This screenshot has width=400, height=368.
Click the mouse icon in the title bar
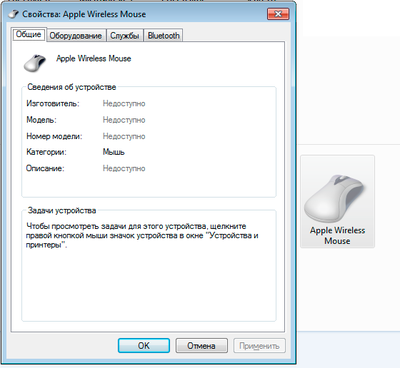point(13,14)
